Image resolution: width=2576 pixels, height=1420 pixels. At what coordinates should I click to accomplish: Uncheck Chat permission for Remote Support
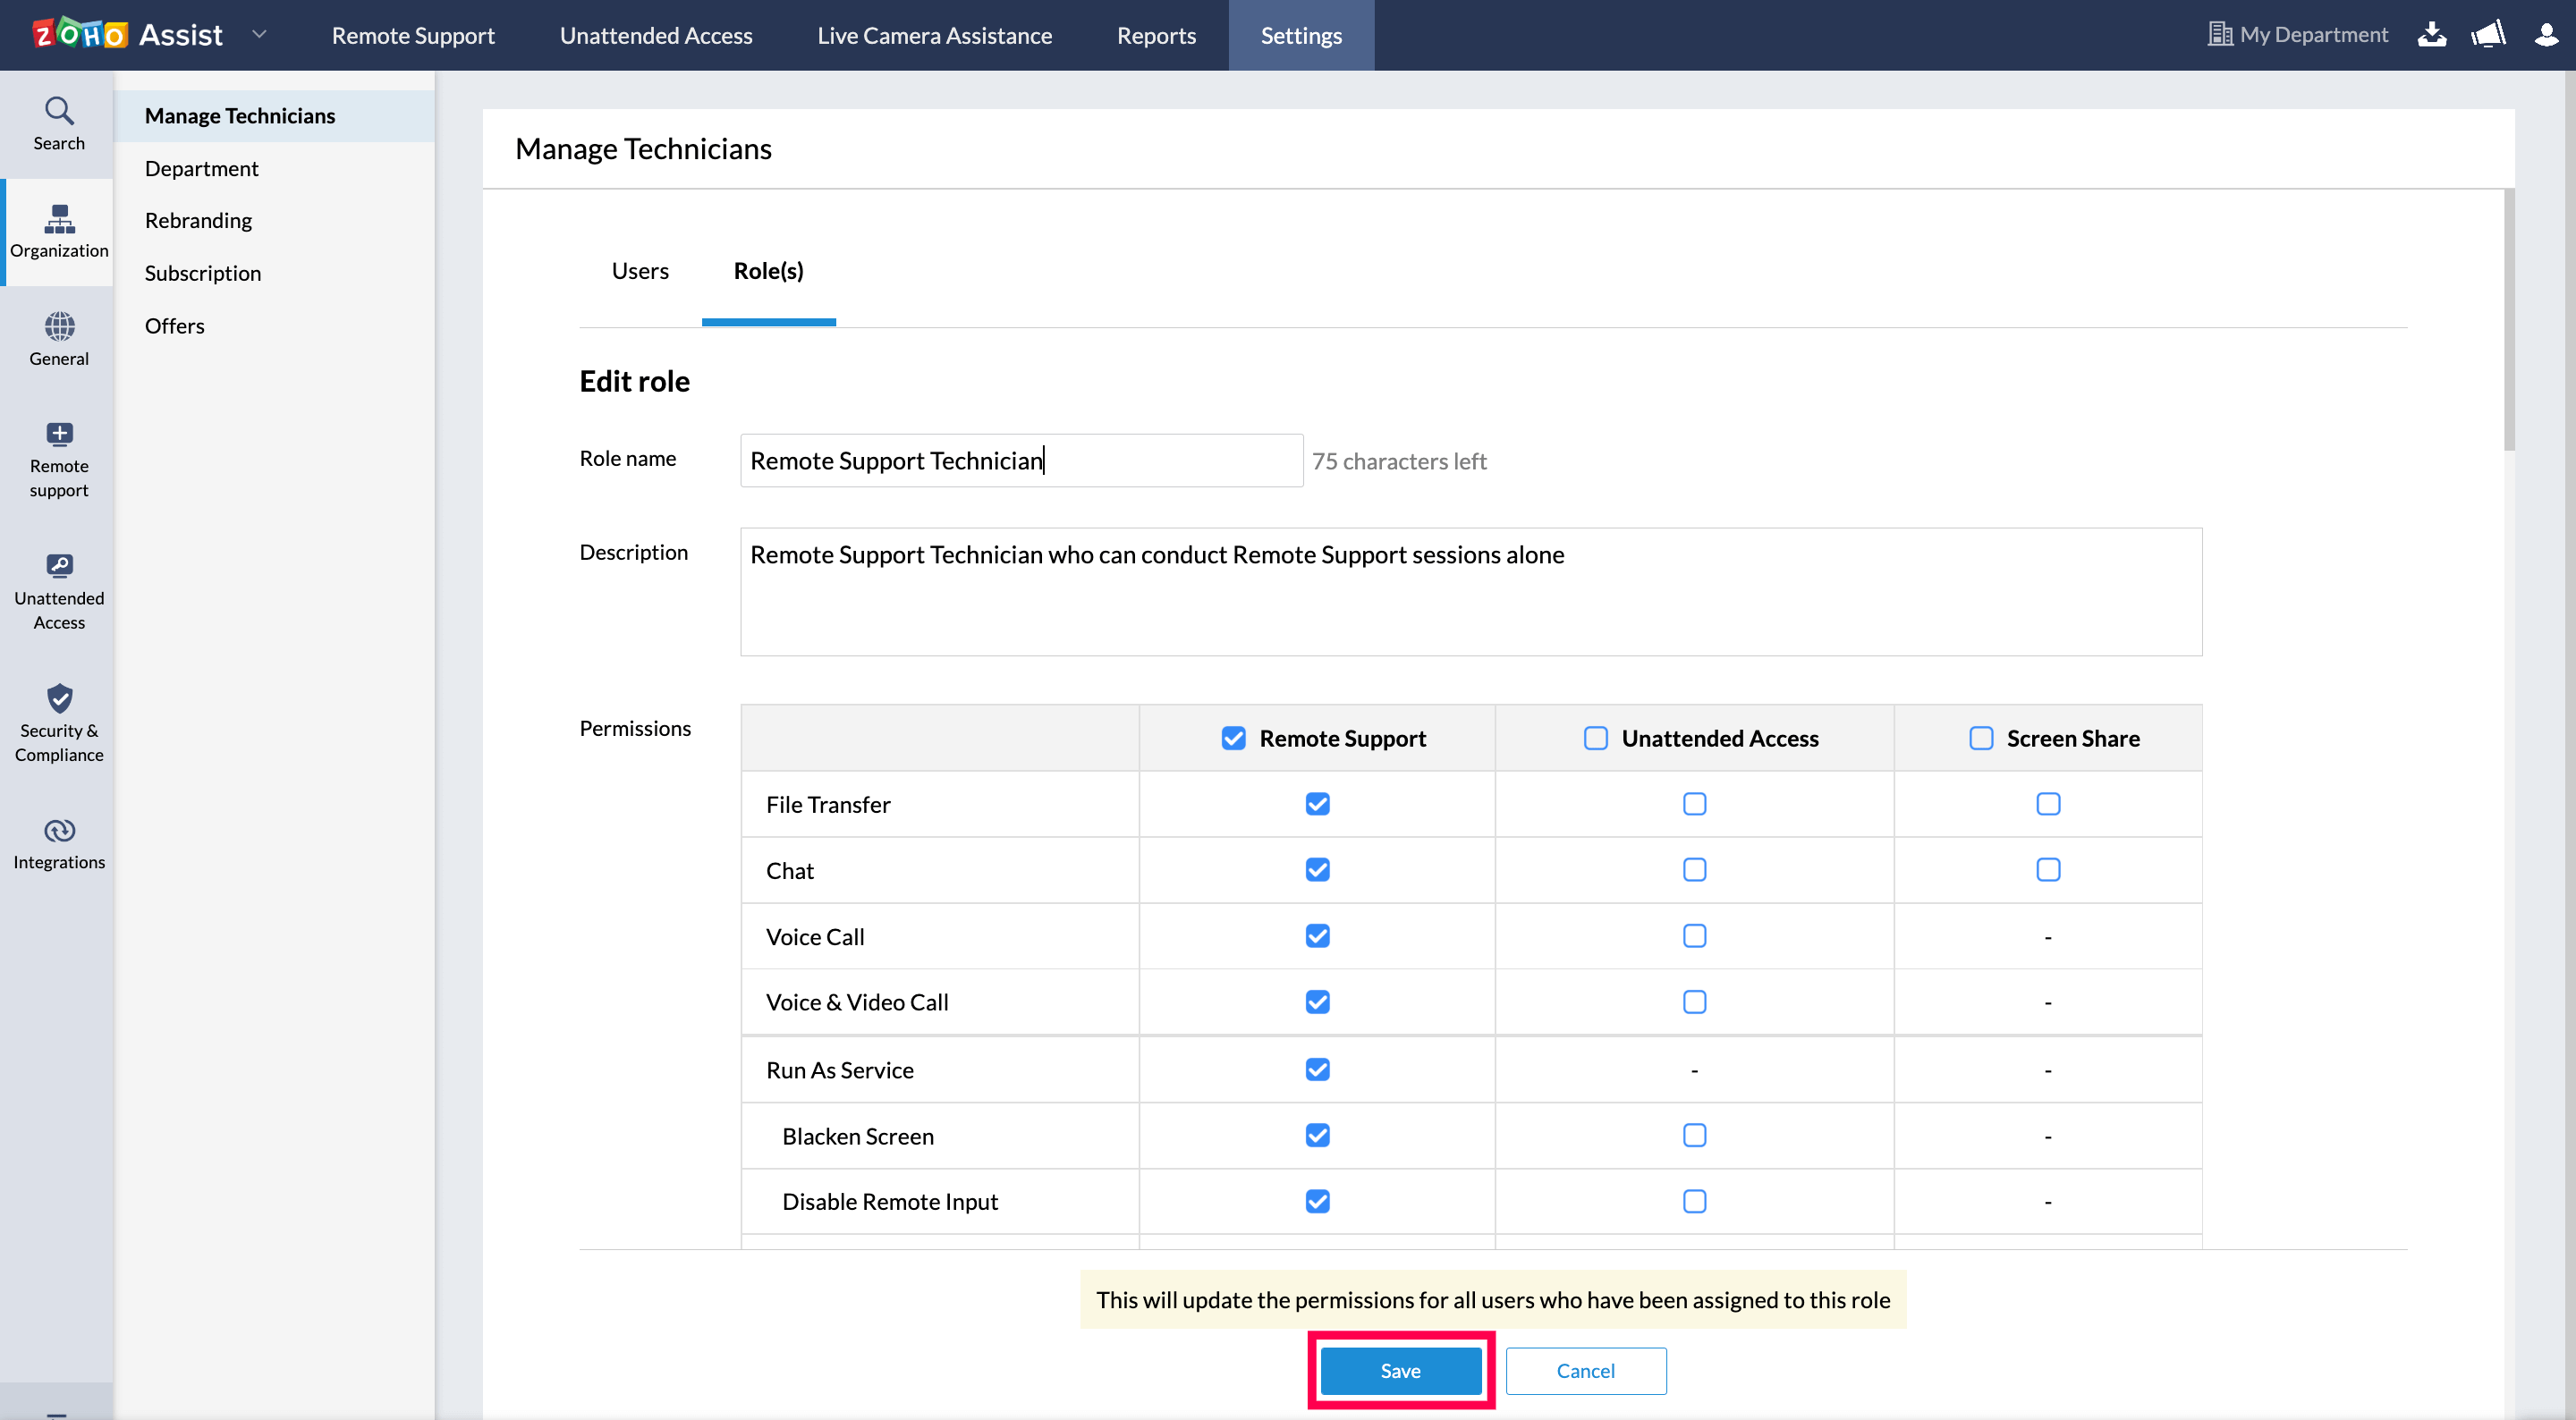(x=1317, y=870)
